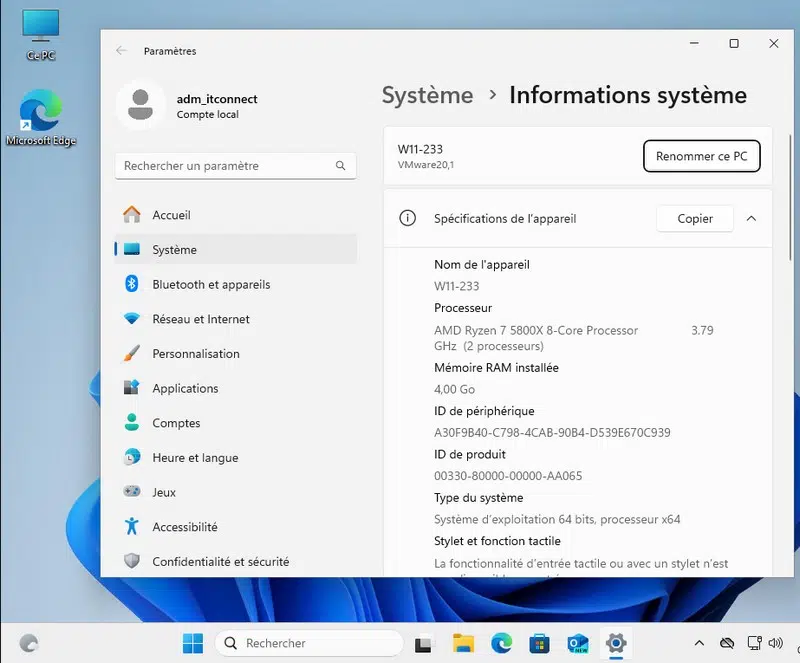The image size is (800, 663).
Task: Open the Accueil page in the sidebar
Action: point(171,215)
